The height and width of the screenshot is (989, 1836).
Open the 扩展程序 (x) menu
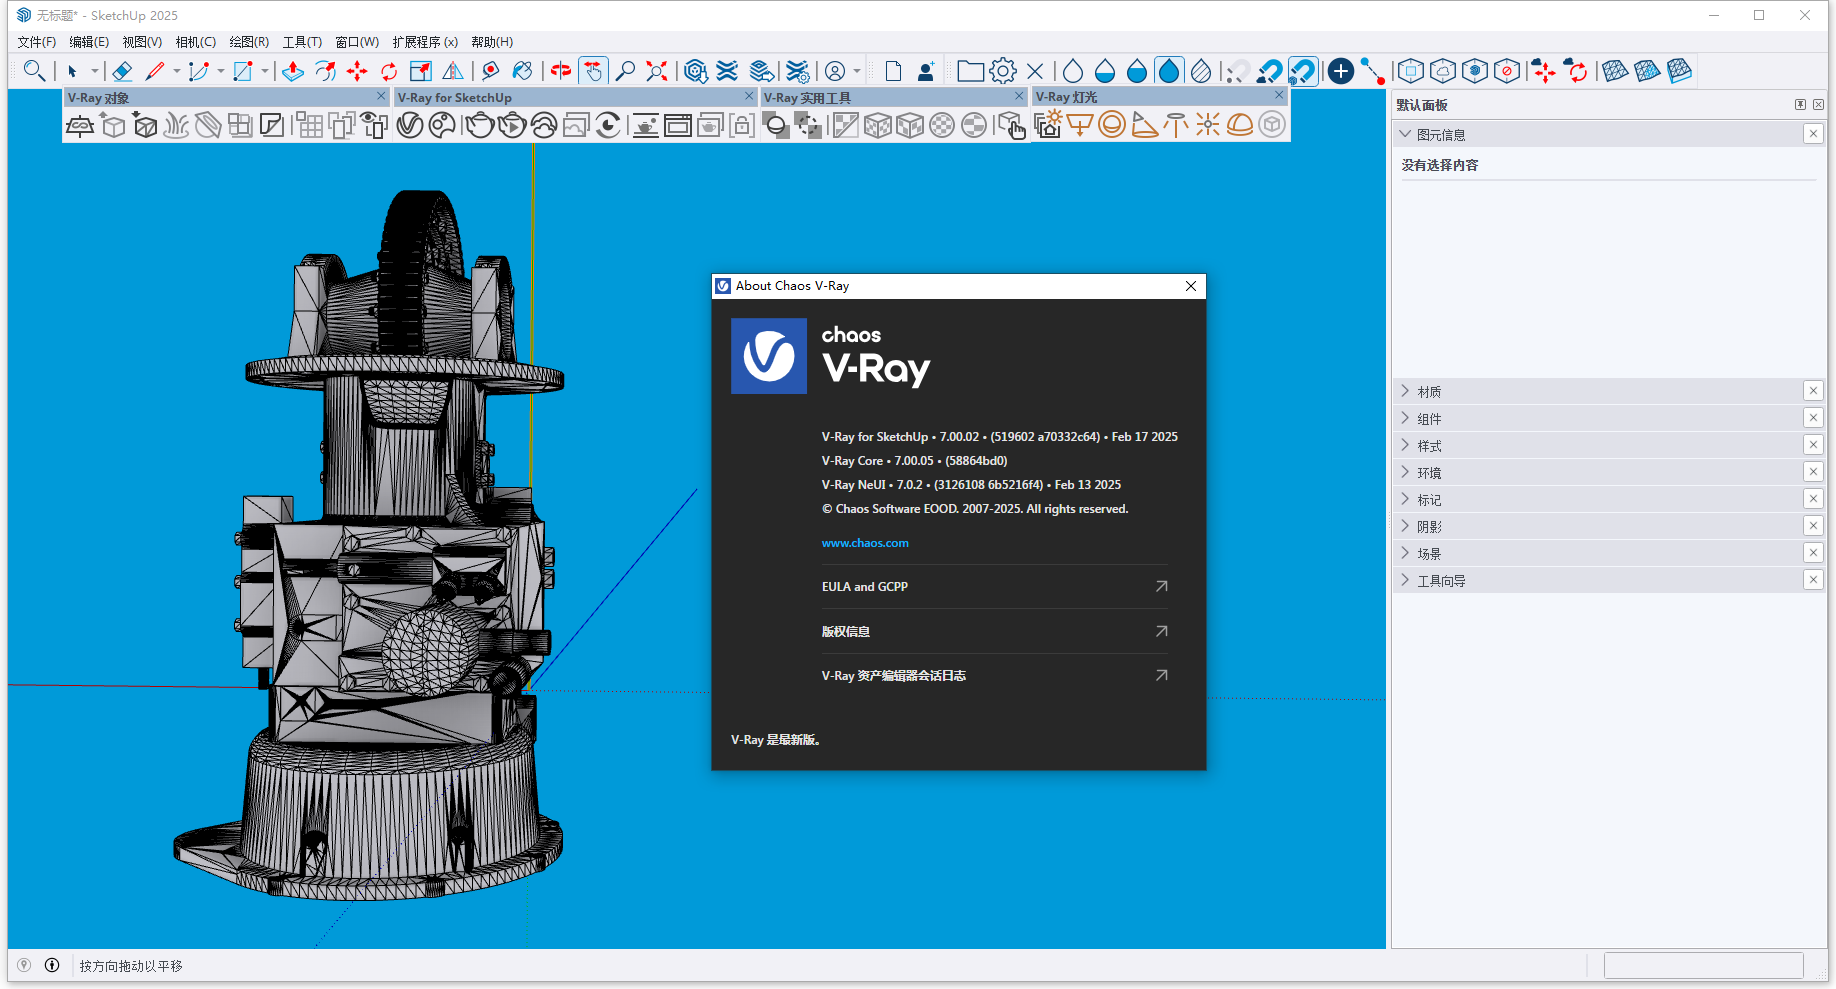[x=425, y=42]
